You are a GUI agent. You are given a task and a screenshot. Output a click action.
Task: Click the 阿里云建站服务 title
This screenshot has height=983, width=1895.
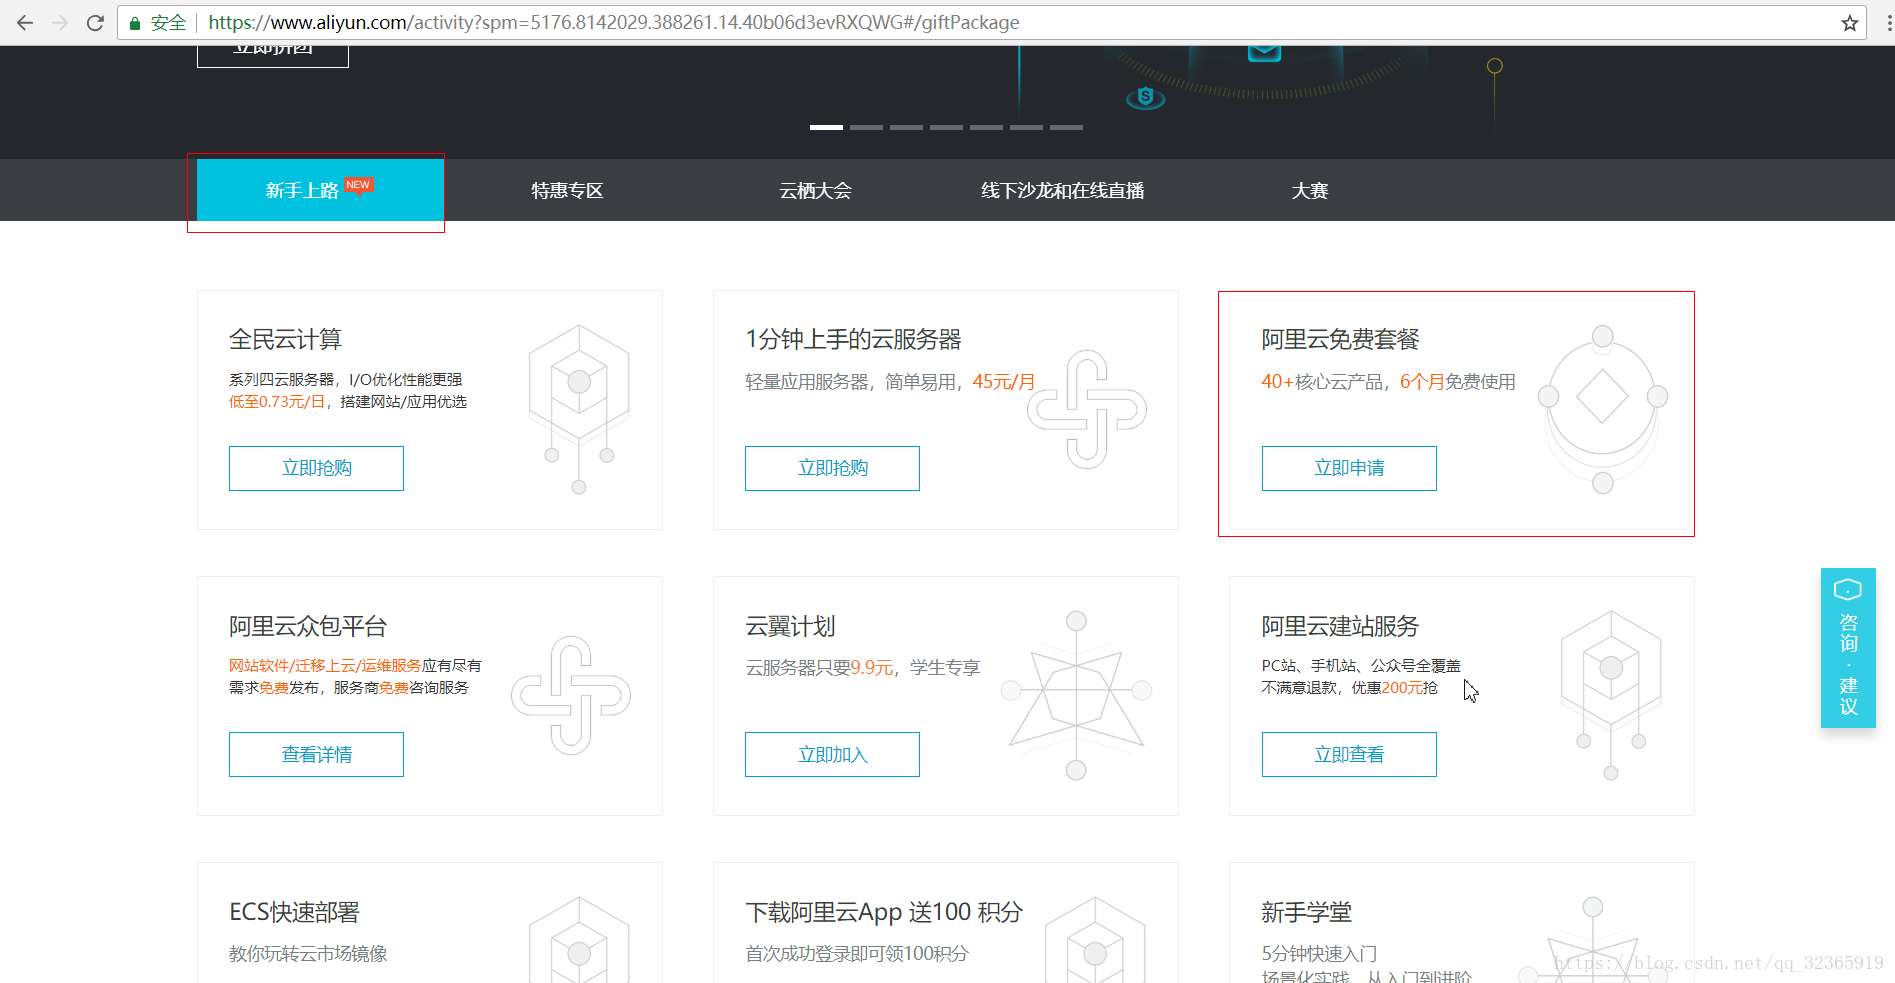pyautogui.click(x=1340, y=626)
